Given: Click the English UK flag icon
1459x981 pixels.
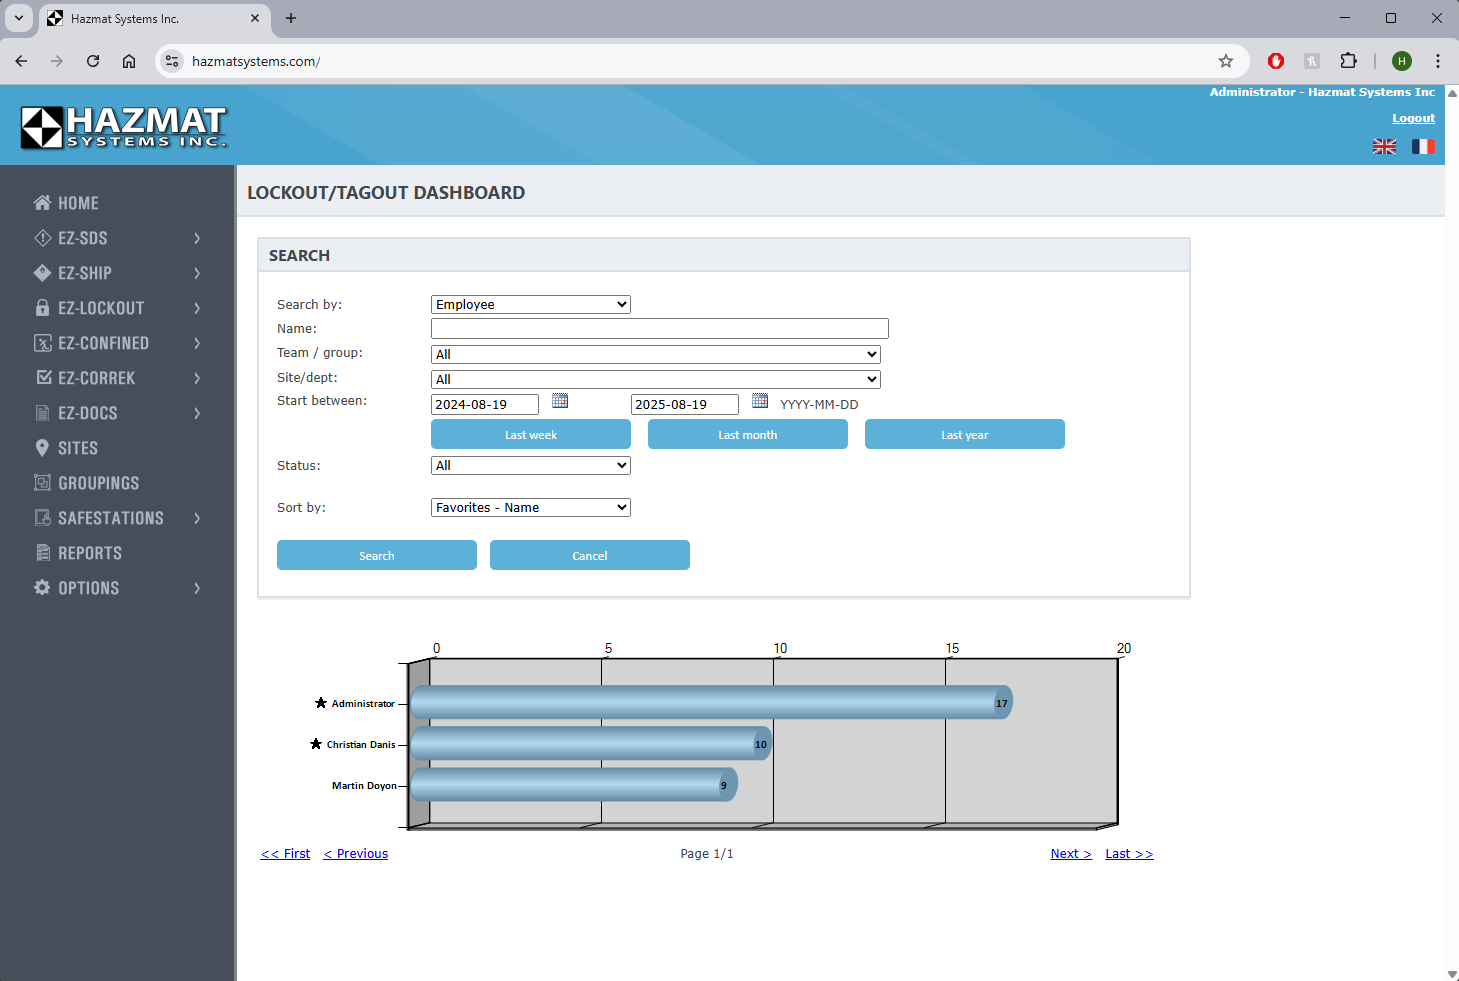Looking at the screenshot, I should pos(1384,147).
